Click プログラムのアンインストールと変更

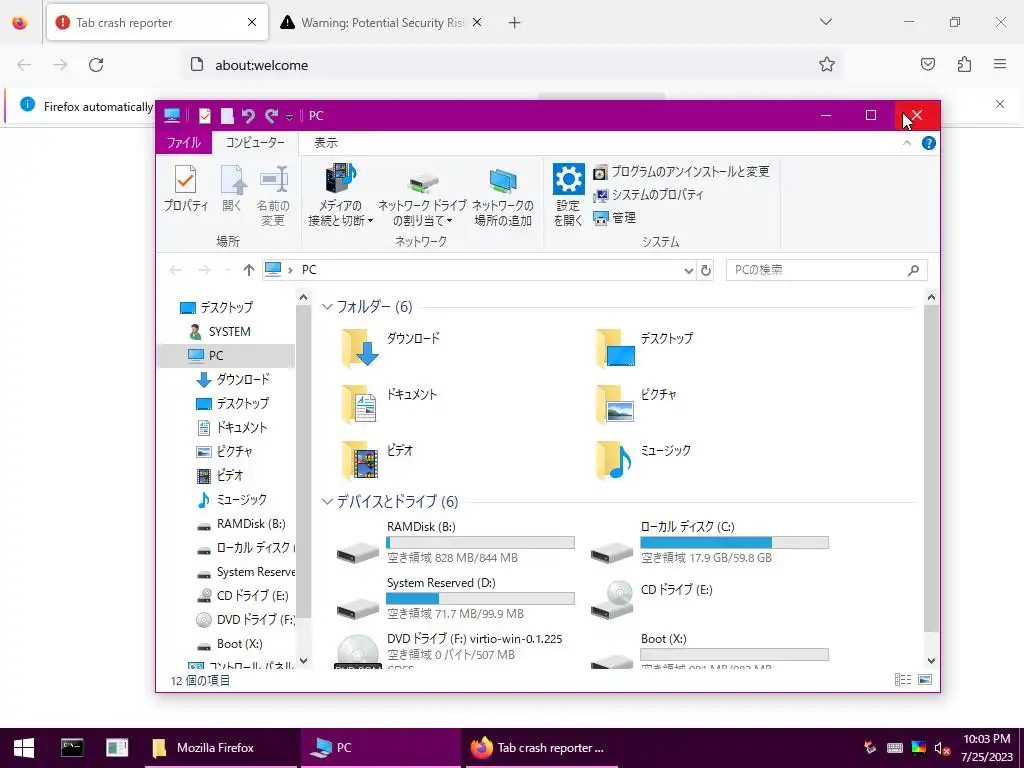coord(681,172)
